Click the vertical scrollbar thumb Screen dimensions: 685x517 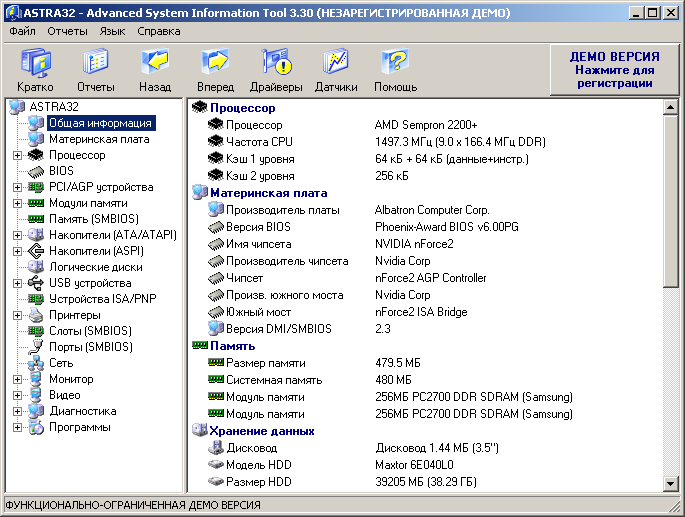coord(671,201)
